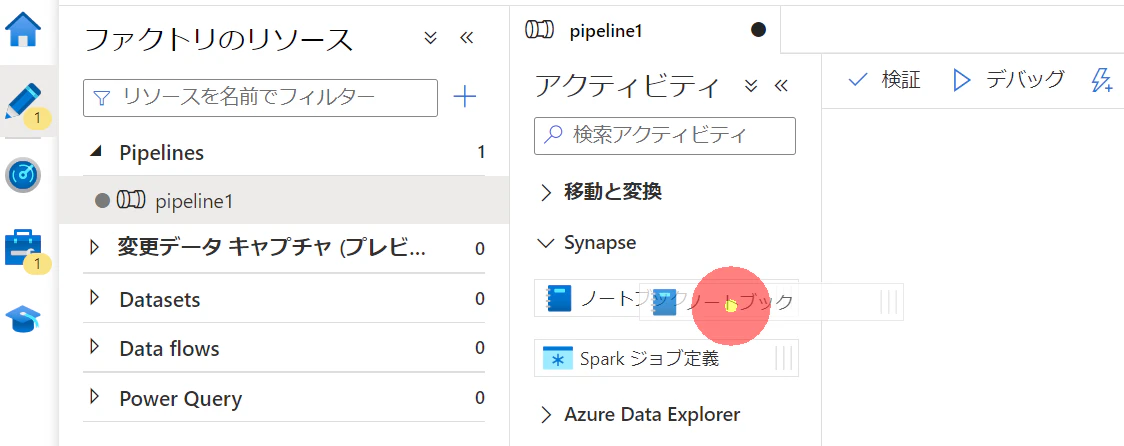
Task: Click the trigger lightning bolt icon
Action: 1101,80
